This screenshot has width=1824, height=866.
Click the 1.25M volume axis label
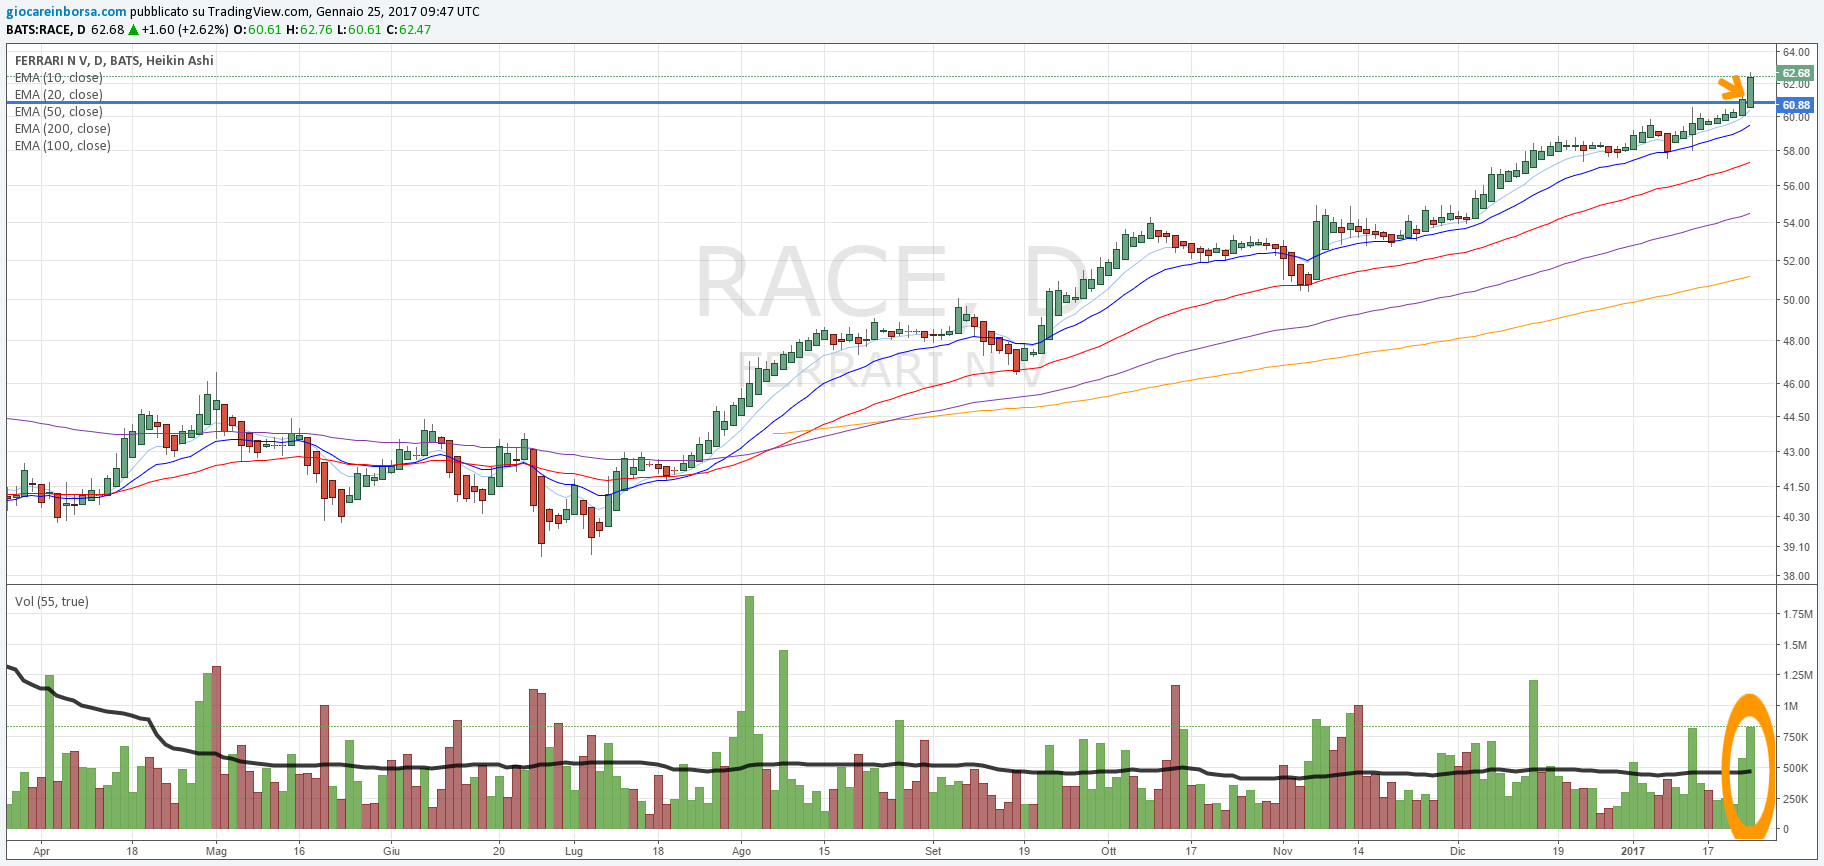[1797, 677]
